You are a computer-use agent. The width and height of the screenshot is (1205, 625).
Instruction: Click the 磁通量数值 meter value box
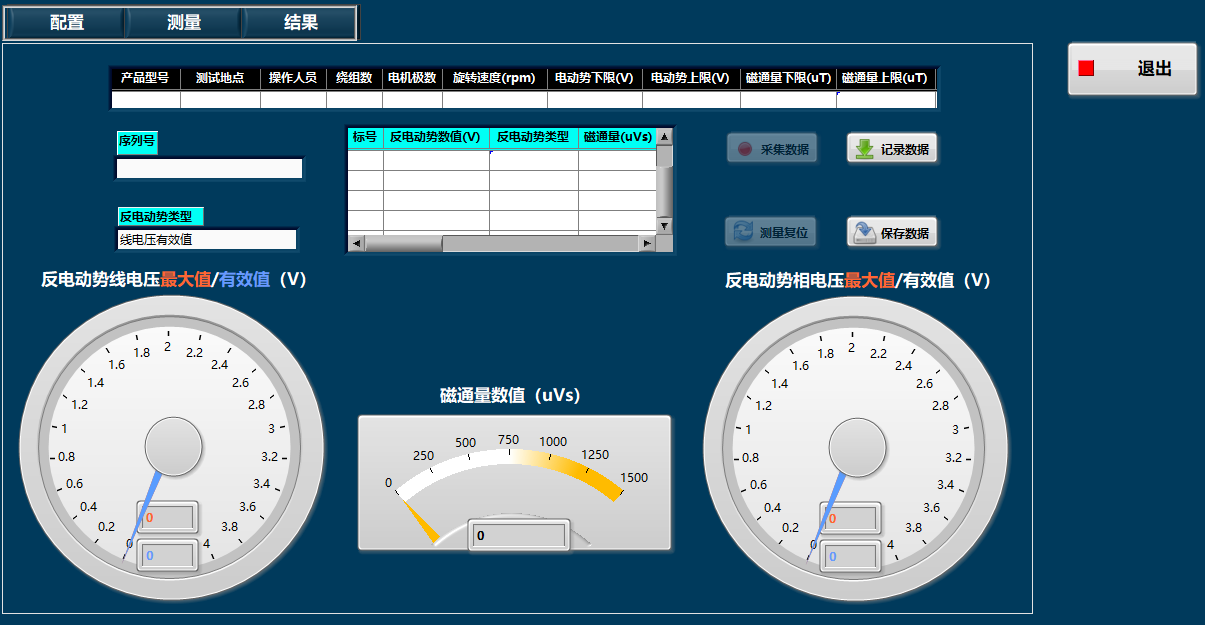(519, 536)
